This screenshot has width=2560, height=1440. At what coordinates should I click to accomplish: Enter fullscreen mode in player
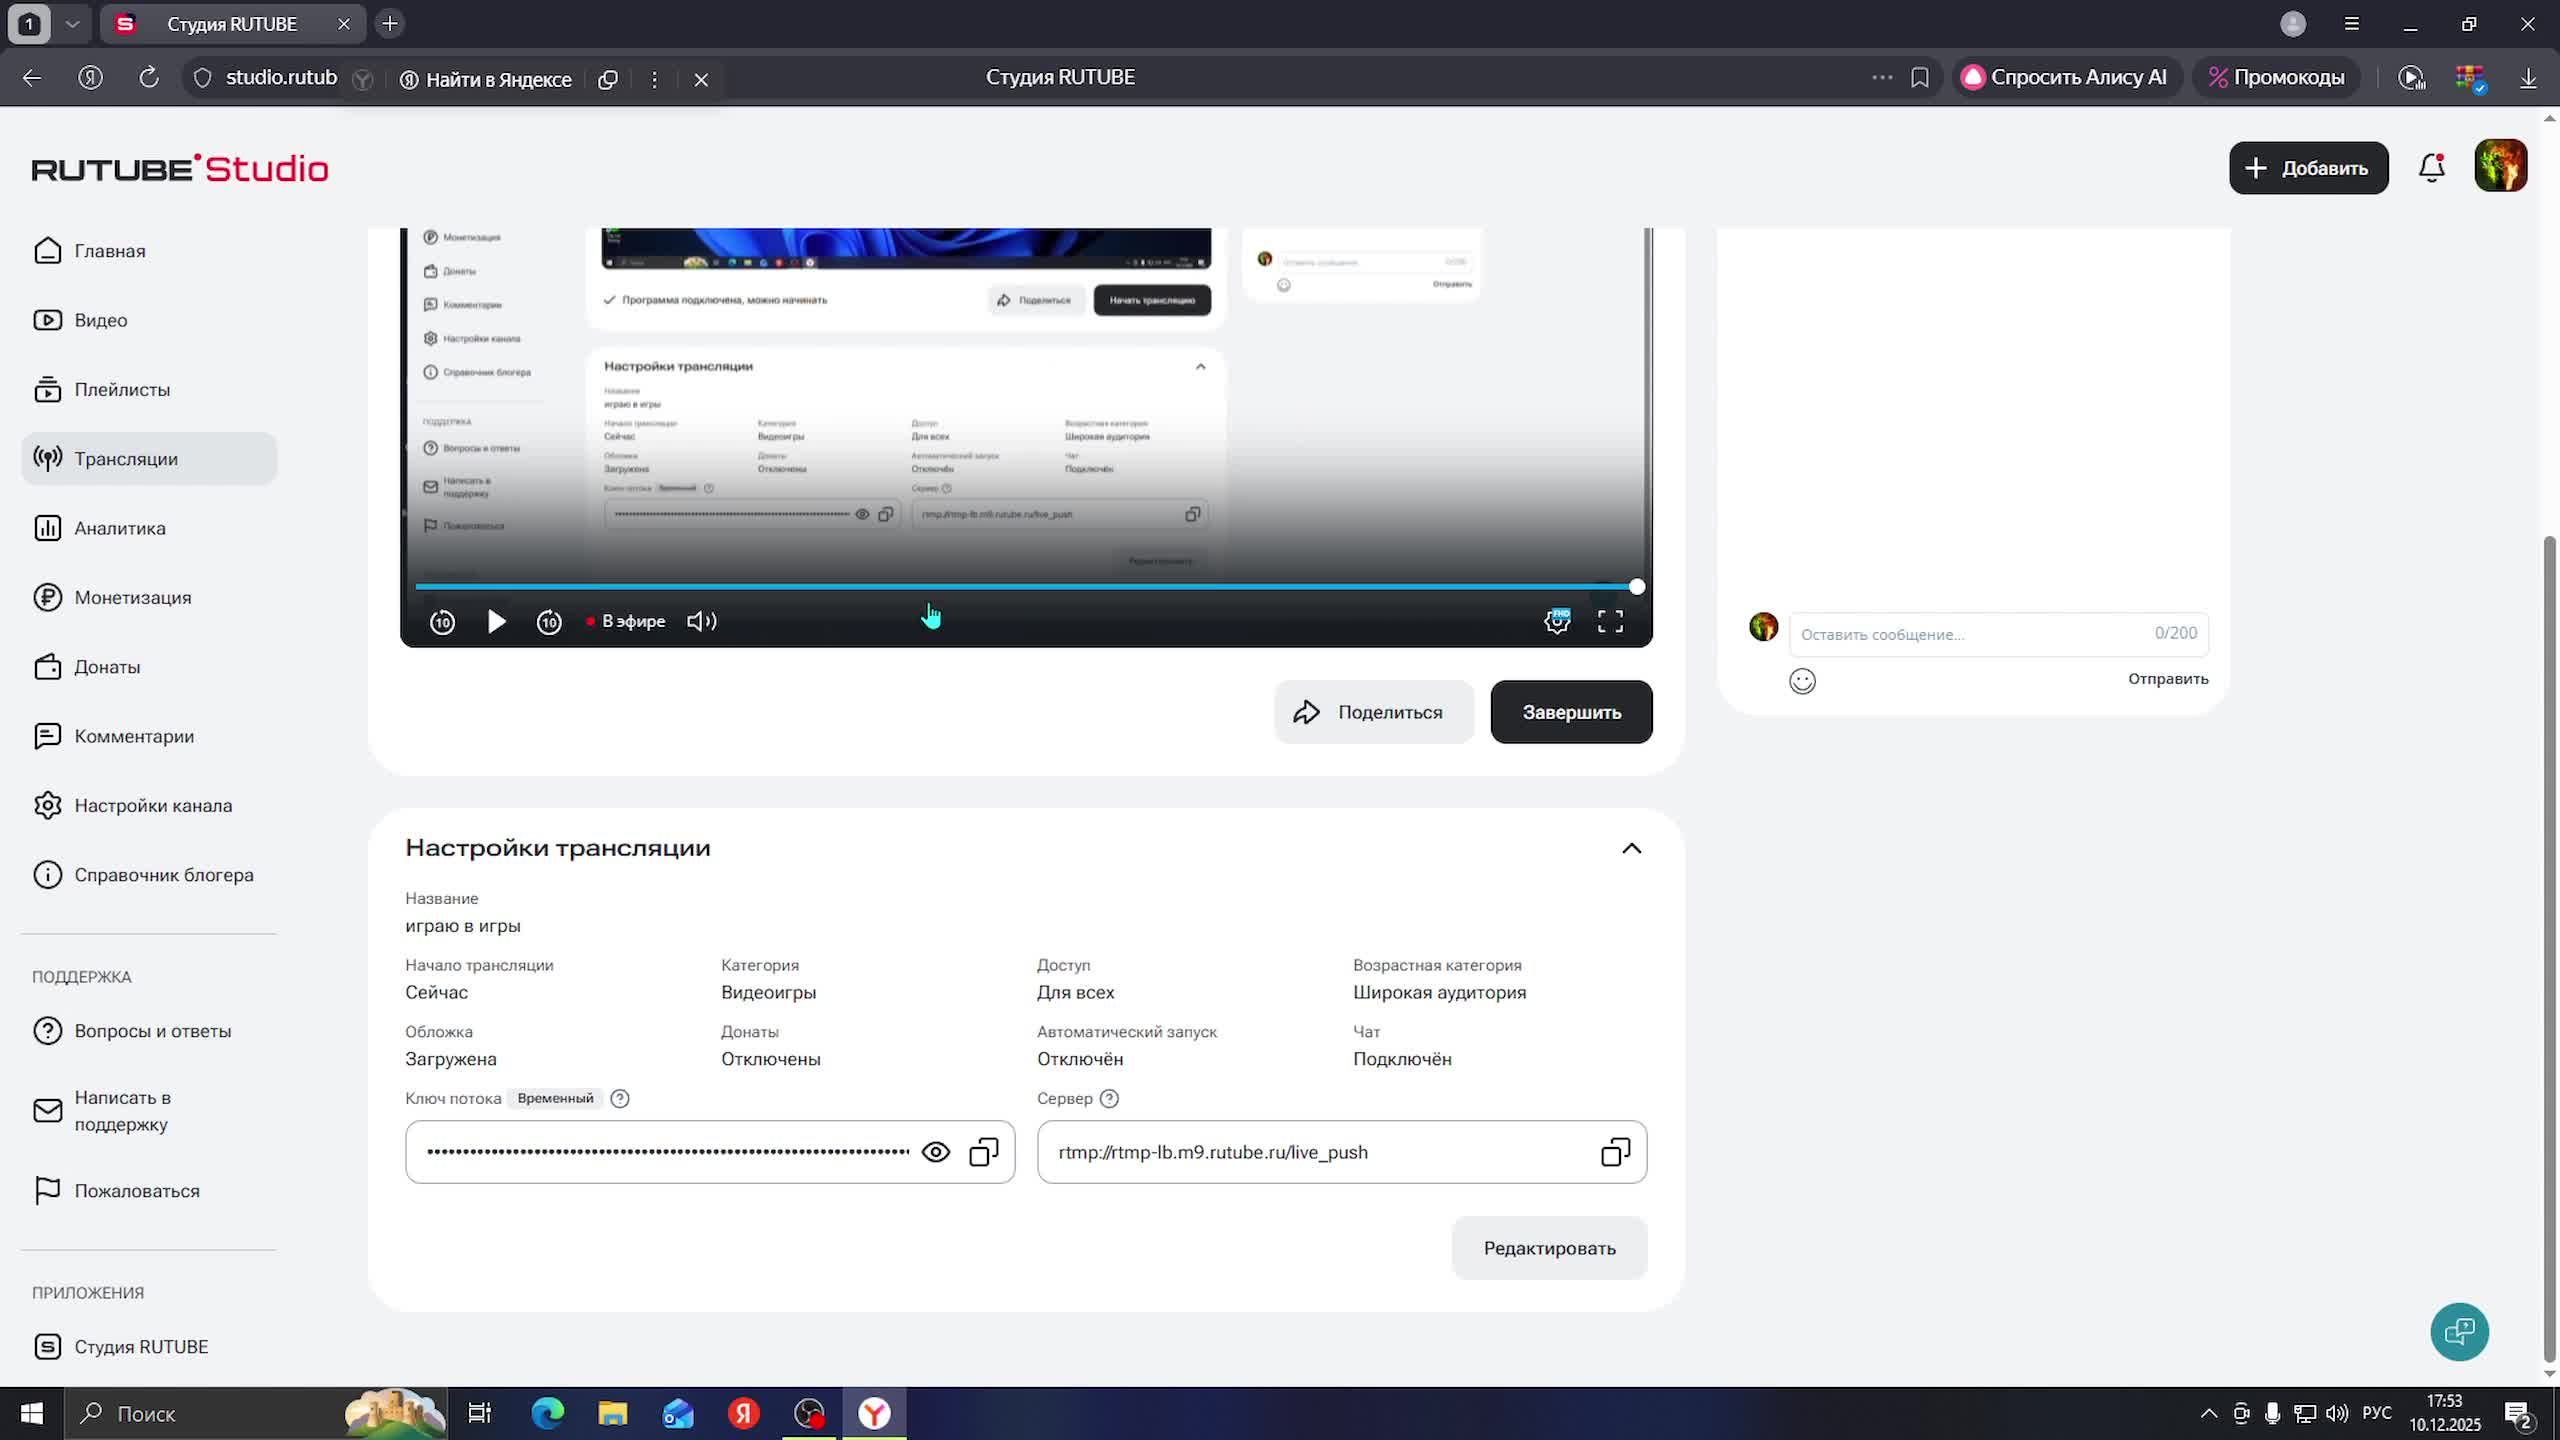point(1610,621)
